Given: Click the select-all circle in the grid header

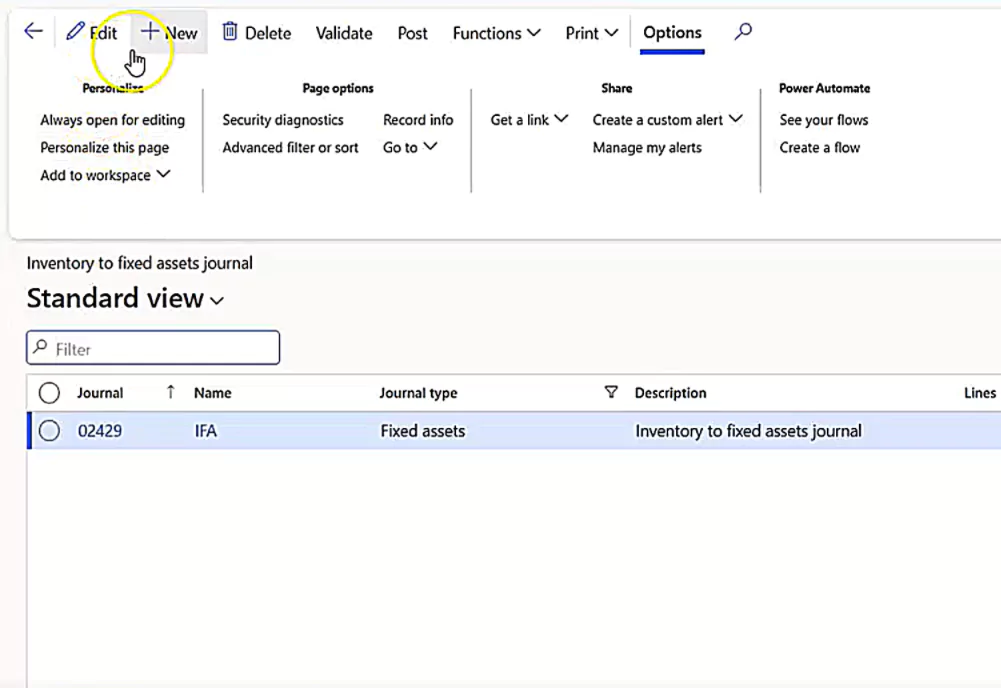Looking at the screenshot, I should pyautogui.click(x=49, y=392).
